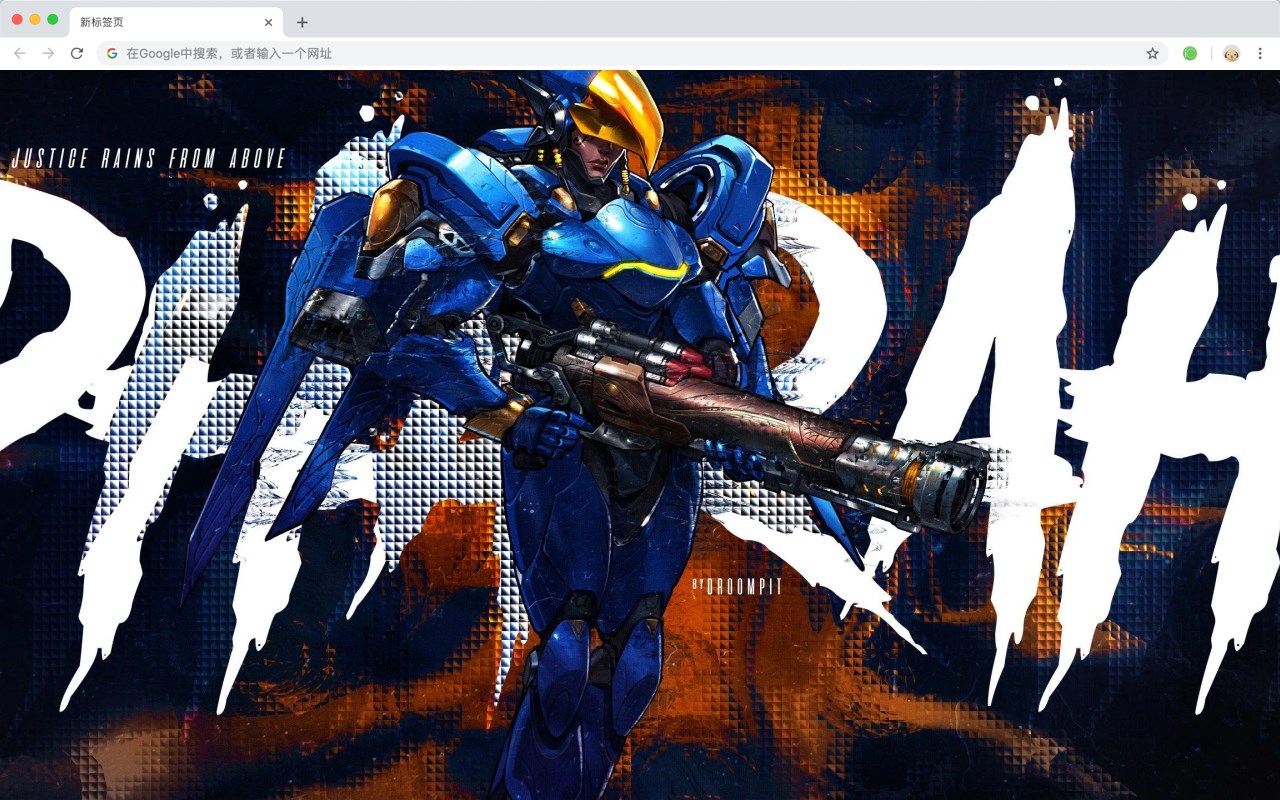Click the Google logo in address bar
This screenshot has width=1280, height=800.
(112, 53)
